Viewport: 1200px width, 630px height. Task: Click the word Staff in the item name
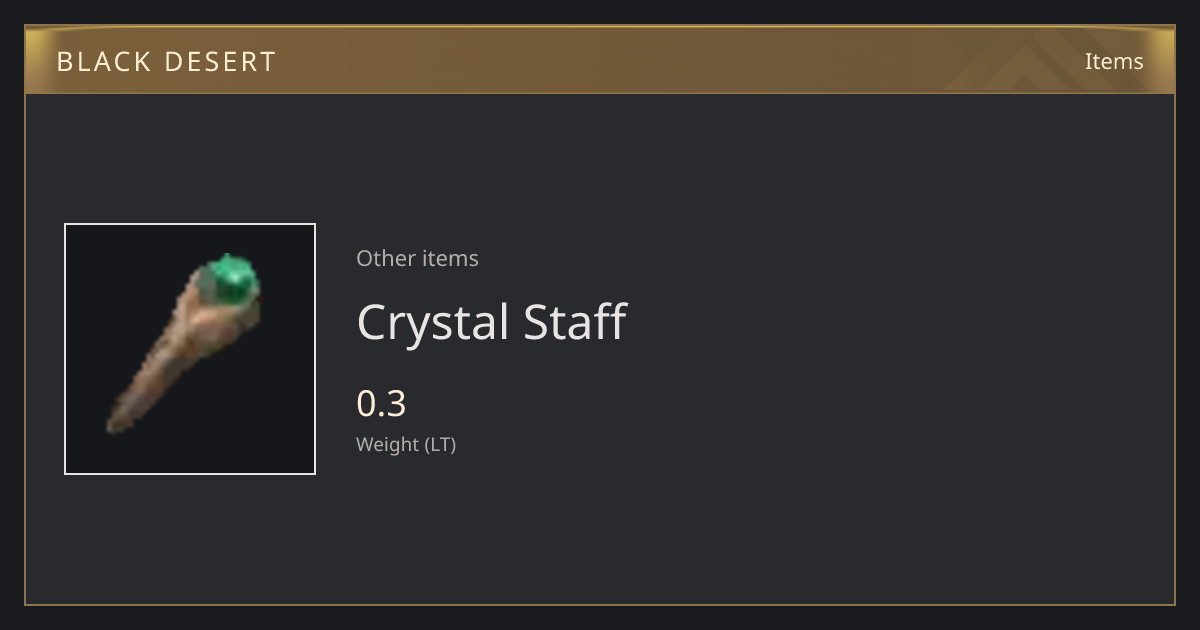click(575, 322)
